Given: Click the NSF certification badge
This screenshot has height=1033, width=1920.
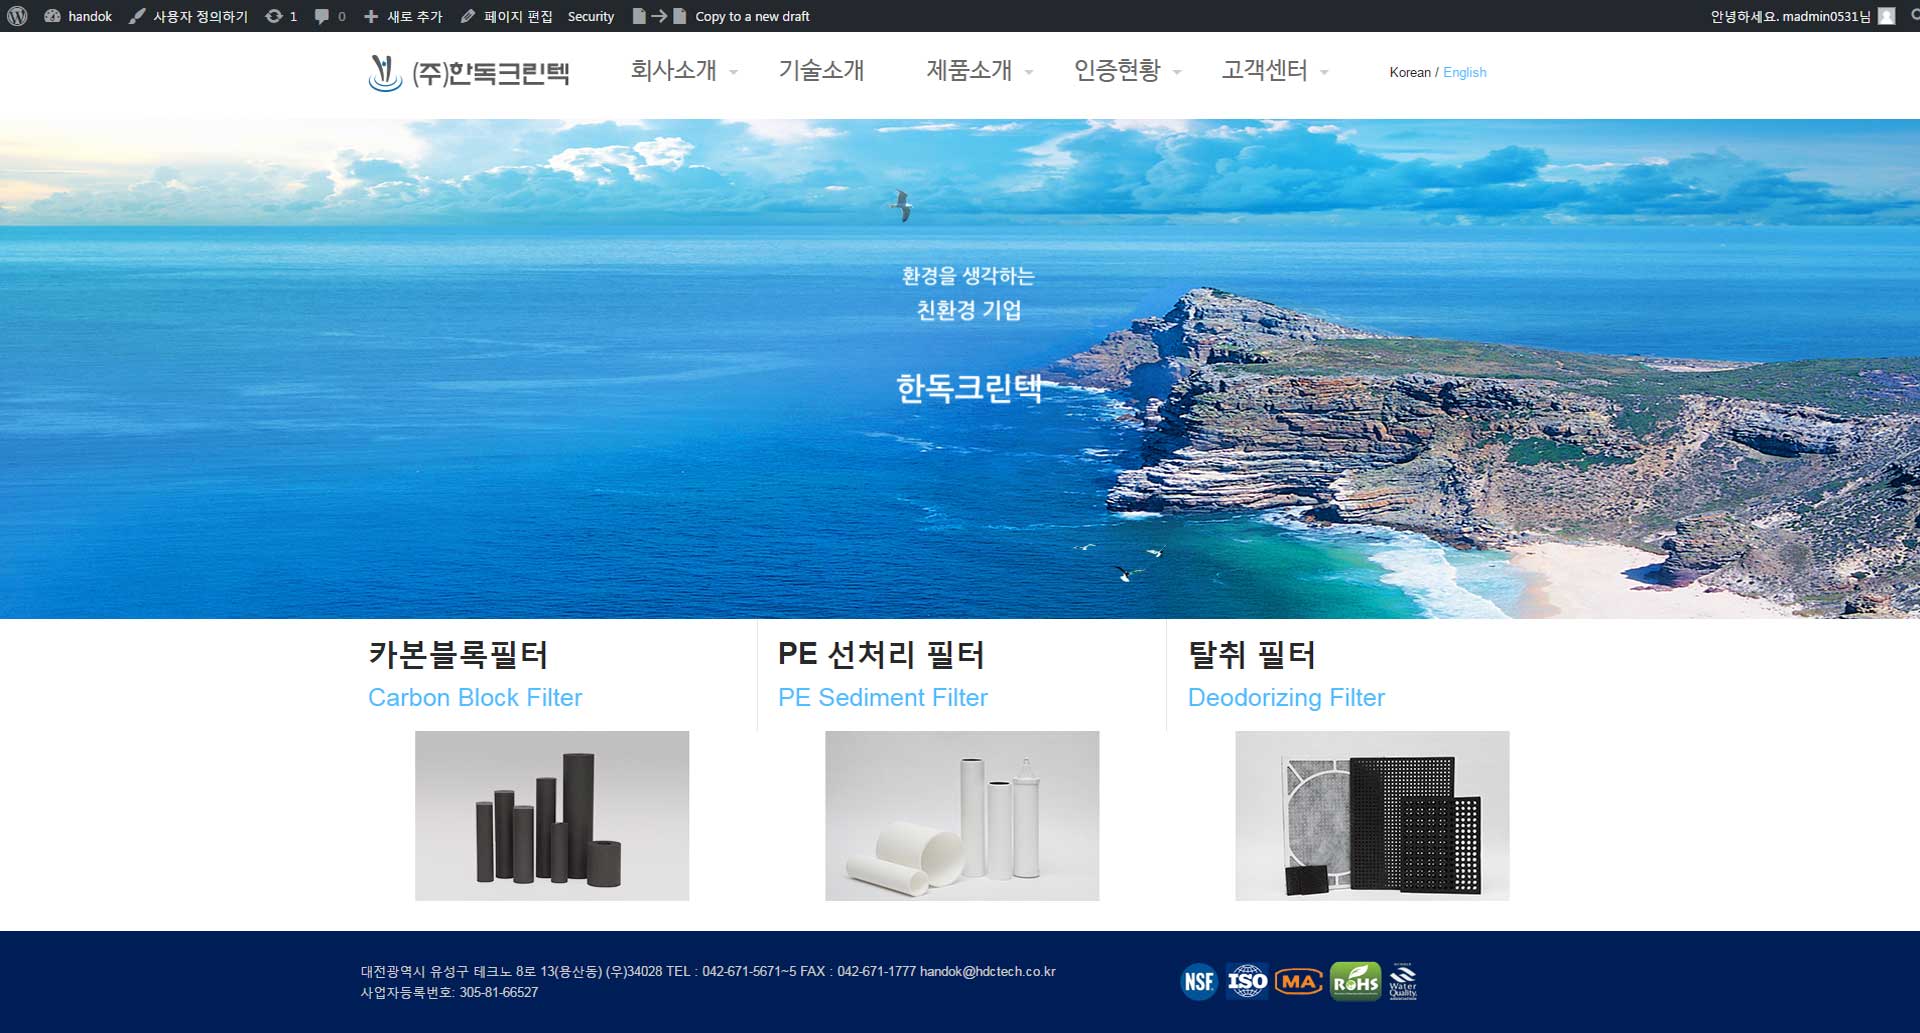Looking at the screenshot, I should [x=1198, y=981].
